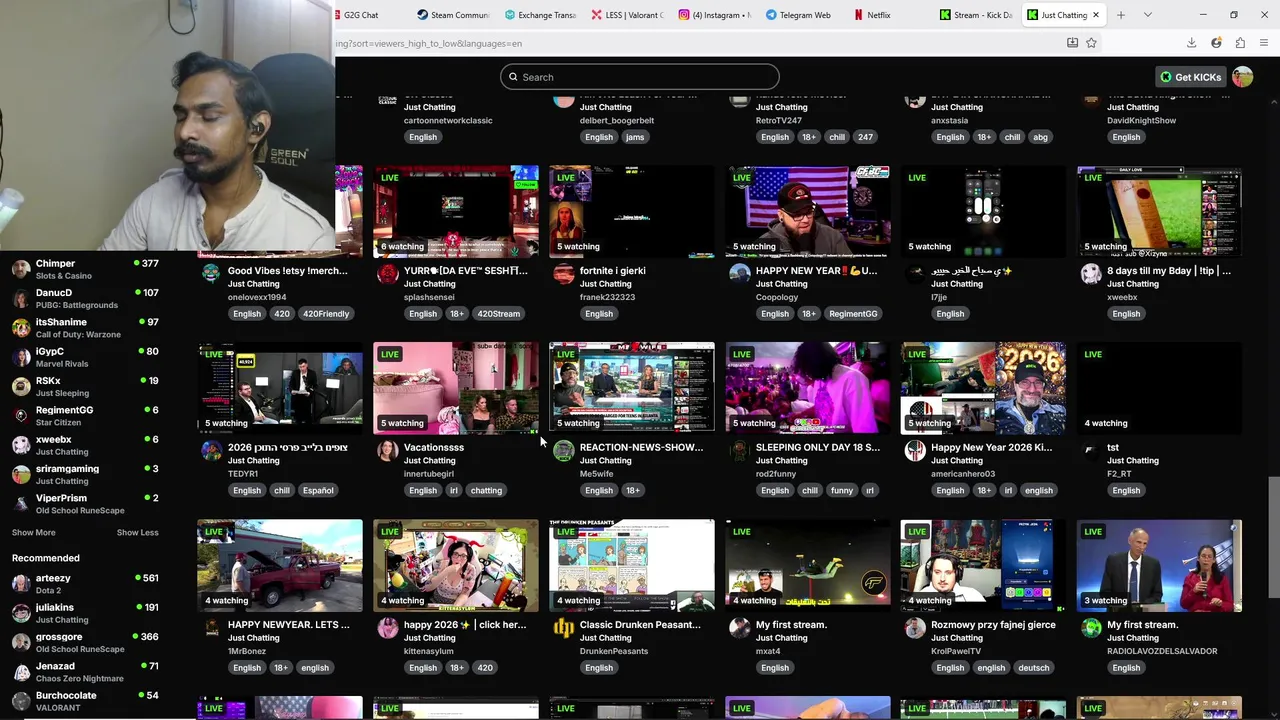Select the 420Friendly tag
The height and width of the screenshot is (720, 1280).
tap(326, 314)
